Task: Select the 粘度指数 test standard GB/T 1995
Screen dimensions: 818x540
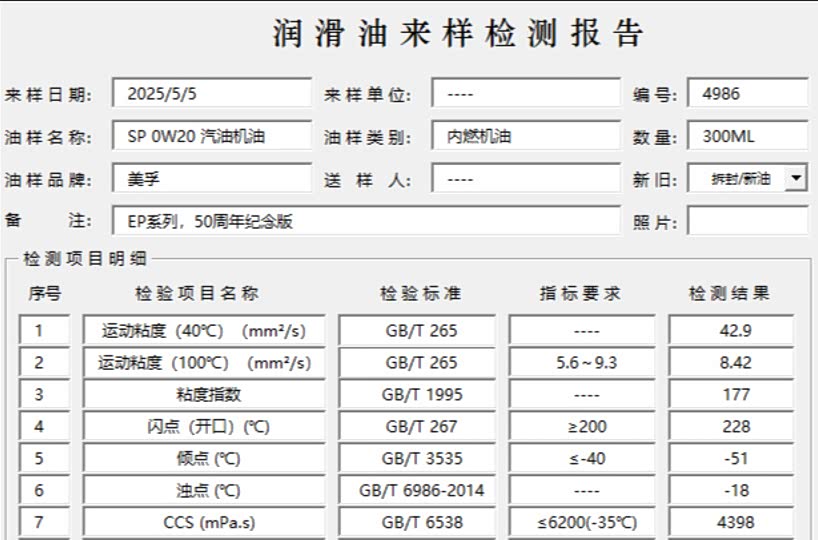Action: pyautogui.click(x=424, y=395)
